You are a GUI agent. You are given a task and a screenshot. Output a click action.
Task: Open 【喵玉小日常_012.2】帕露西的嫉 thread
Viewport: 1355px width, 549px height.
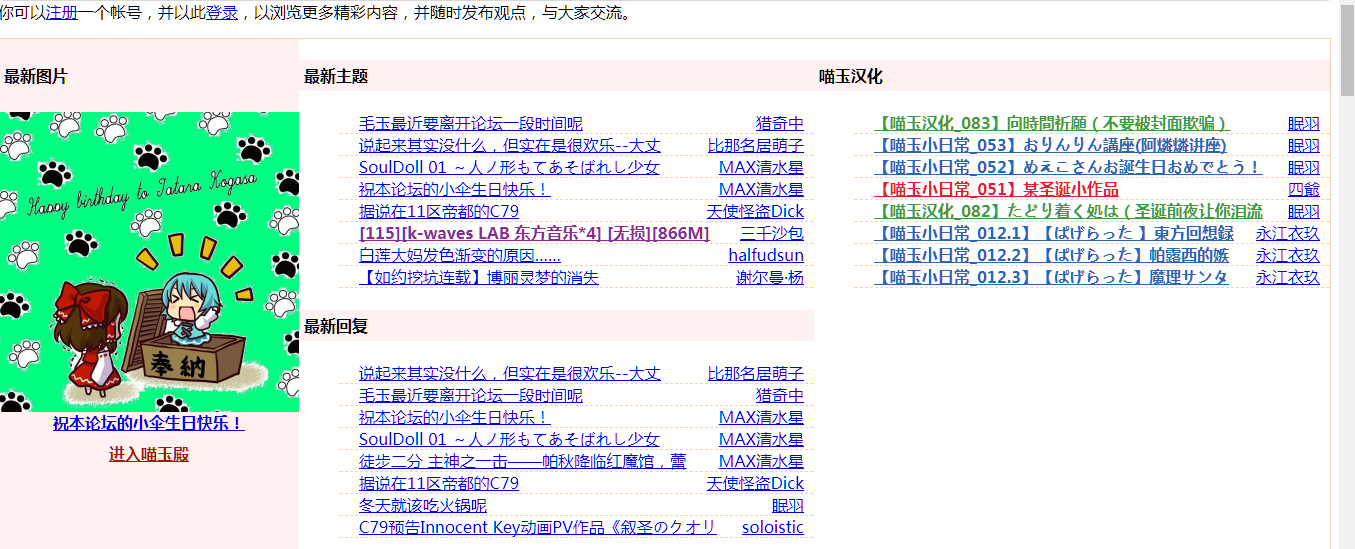1051,256
